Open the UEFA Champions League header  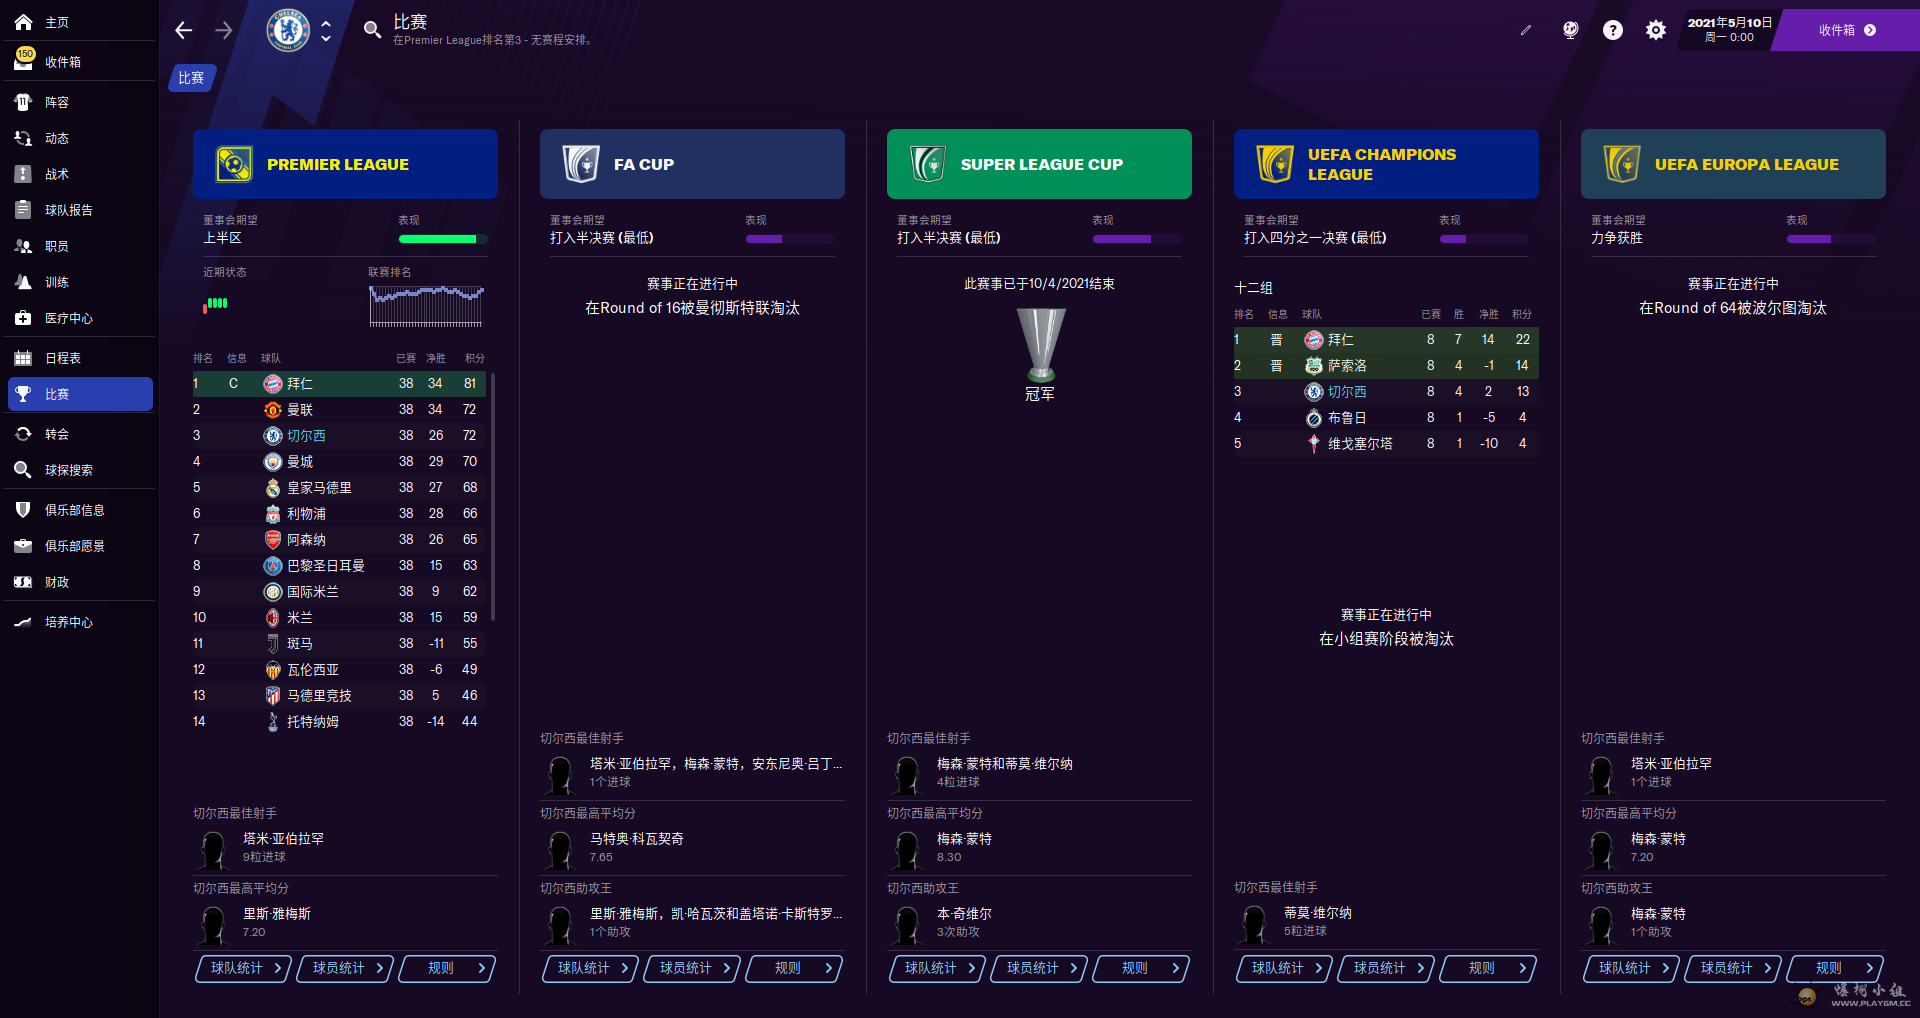(x=1386, y=164)
